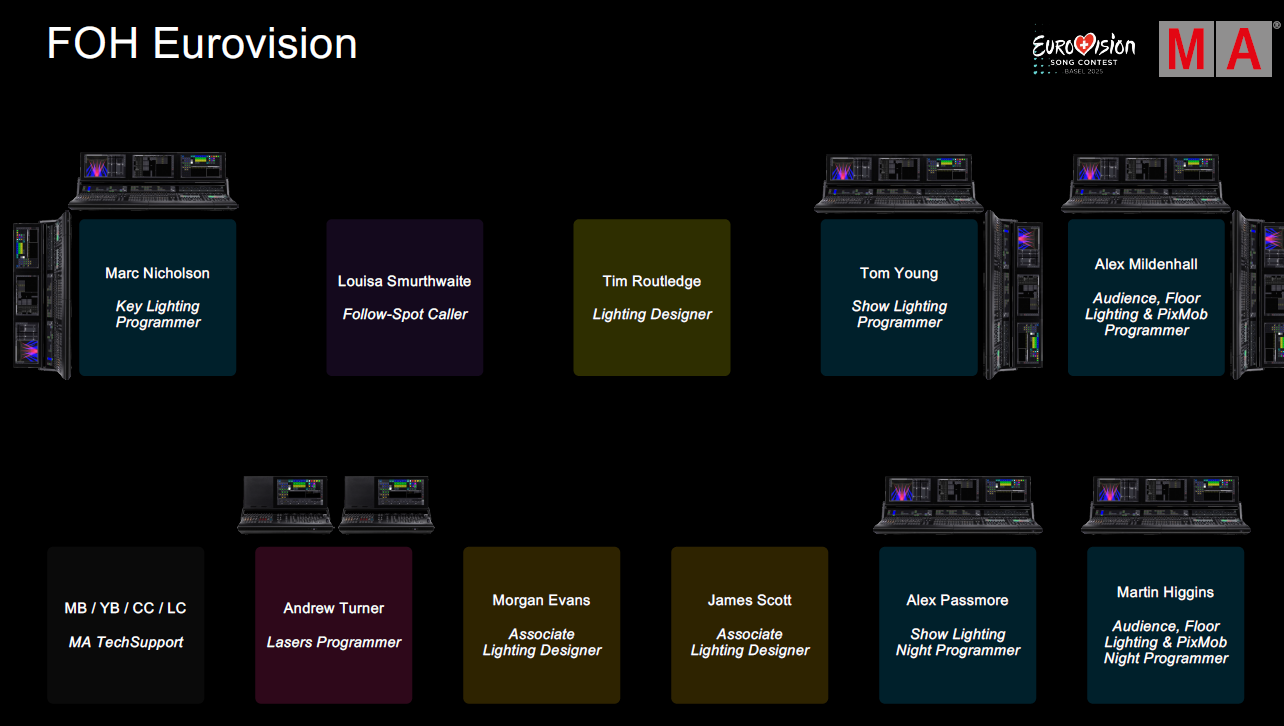Click the red MA Lighting logo

tap(1214, 49)
